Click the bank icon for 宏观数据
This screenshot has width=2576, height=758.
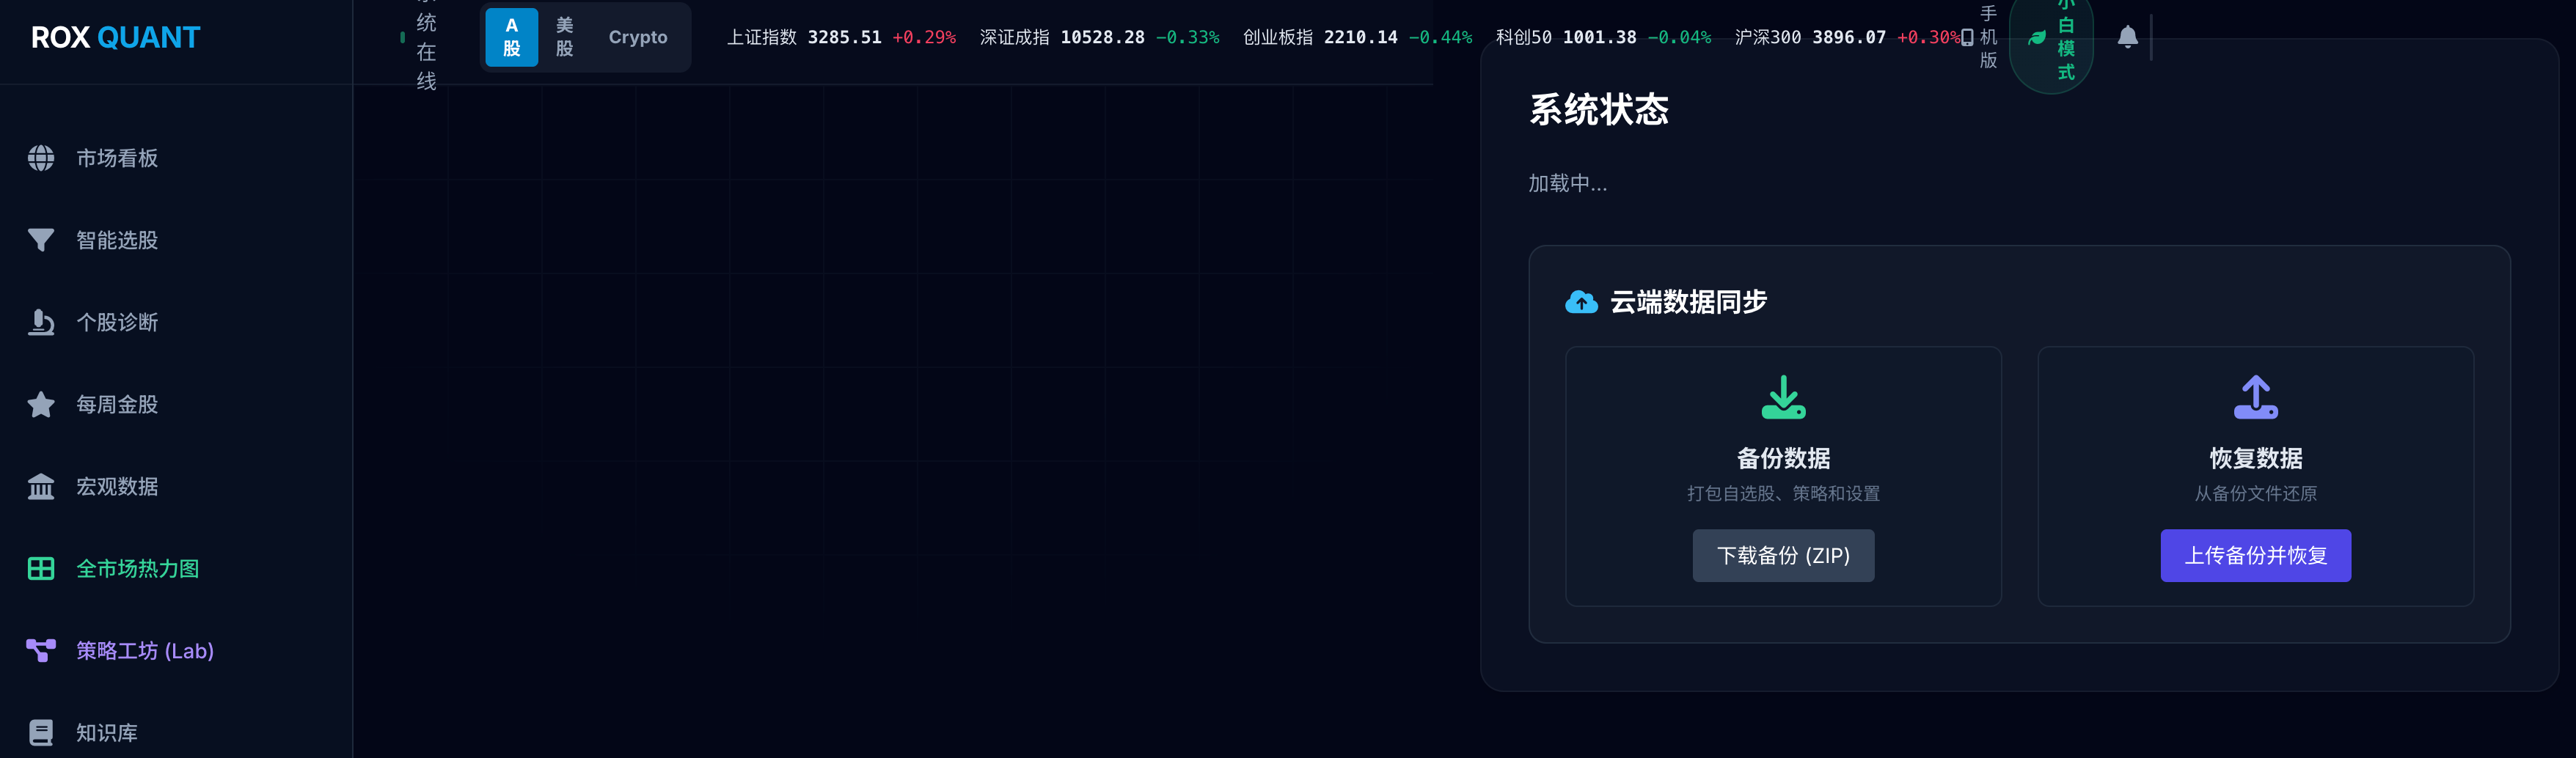(x=41, y=486)
